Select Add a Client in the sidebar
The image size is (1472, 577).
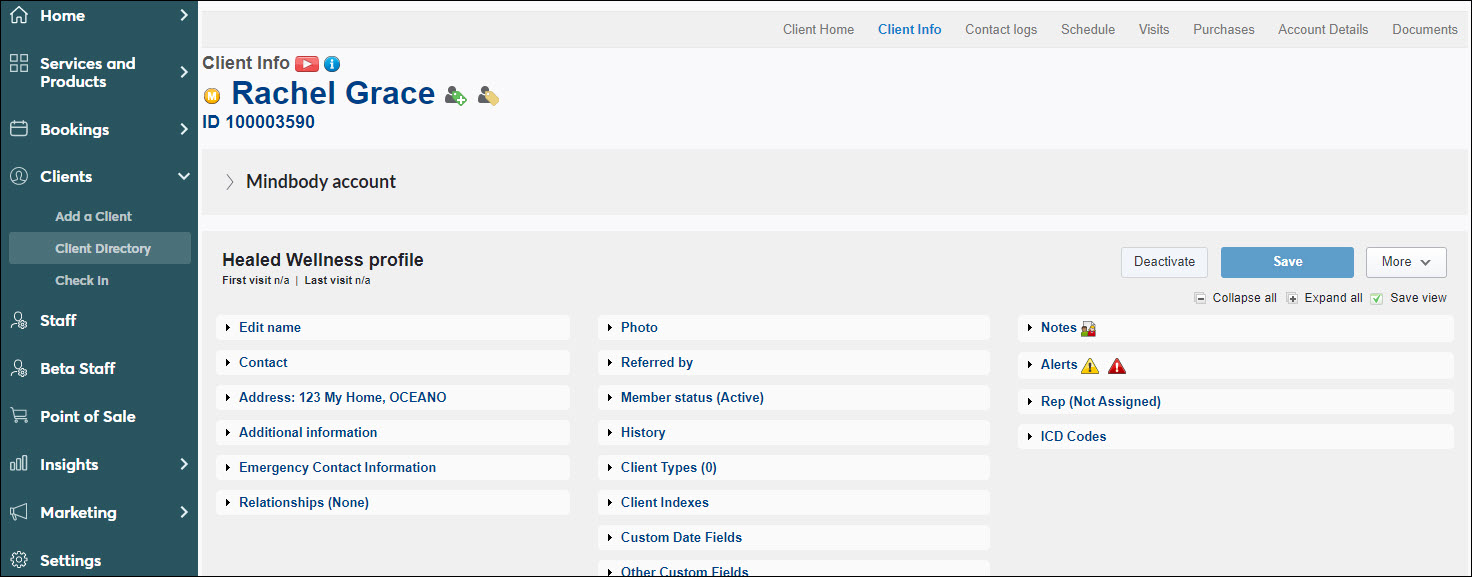click(x=93, y=216)
